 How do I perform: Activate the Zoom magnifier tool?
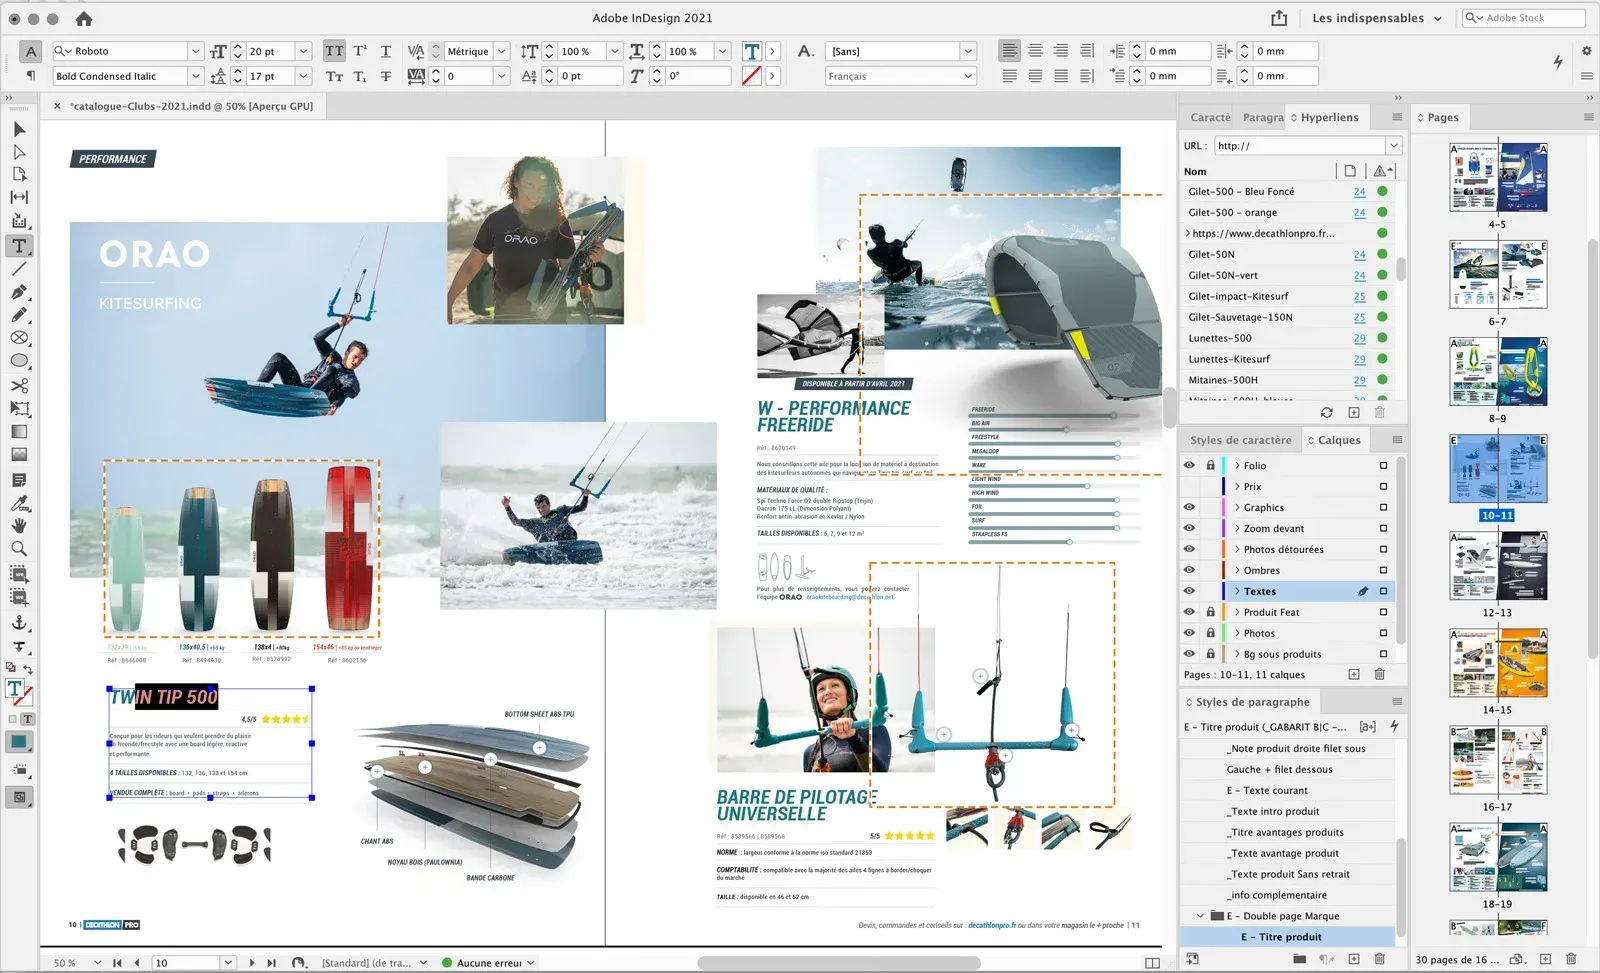[x=19, y=549]
